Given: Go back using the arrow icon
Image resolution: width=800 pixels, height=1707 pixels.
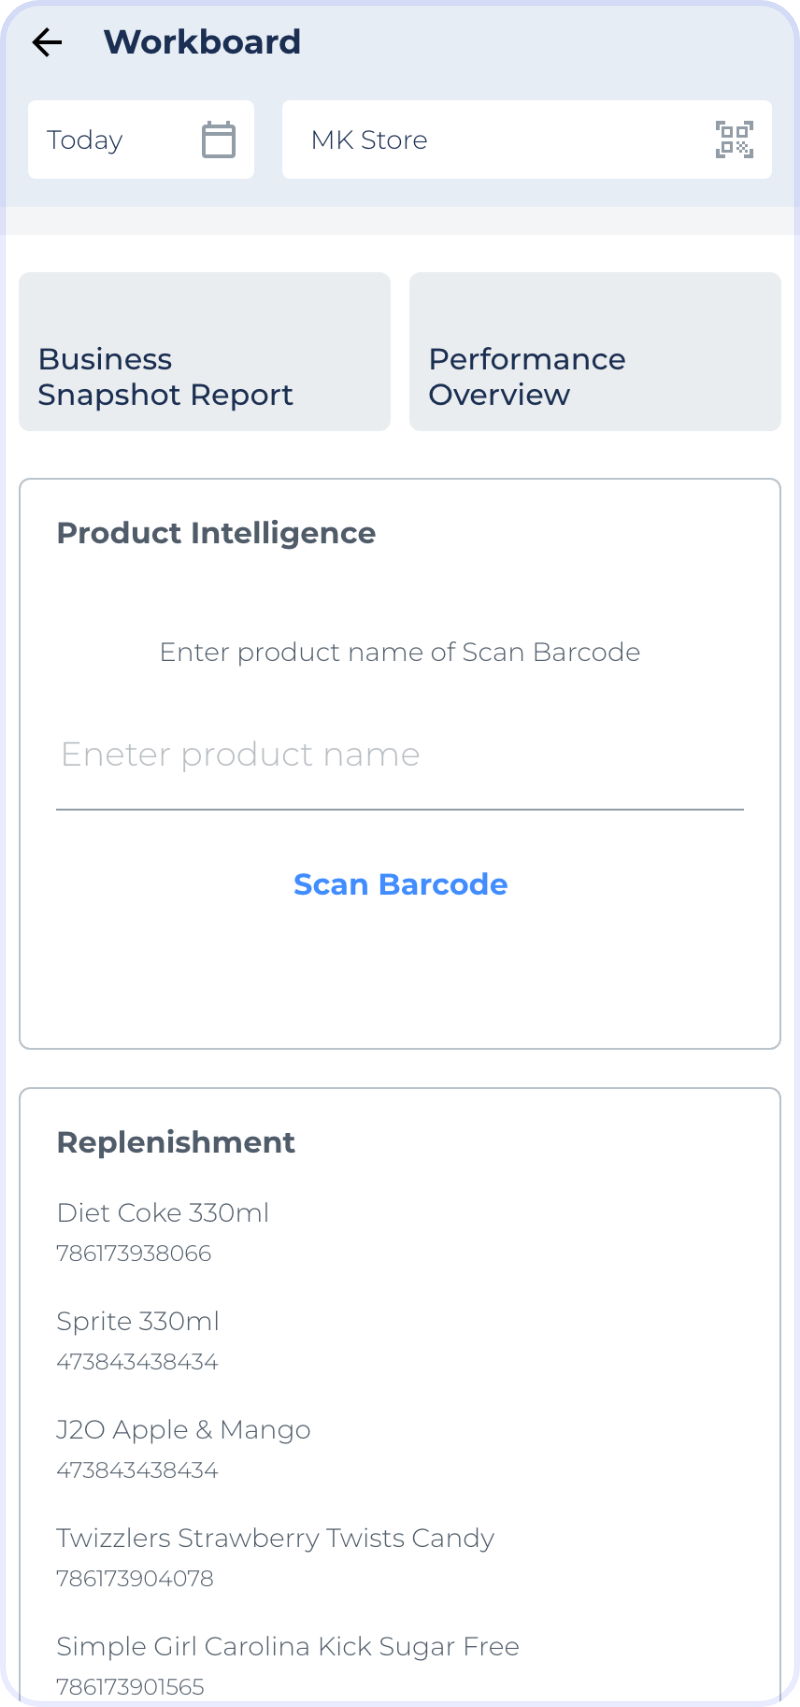Looking at the screenshot, I should [x=47, y=42].
